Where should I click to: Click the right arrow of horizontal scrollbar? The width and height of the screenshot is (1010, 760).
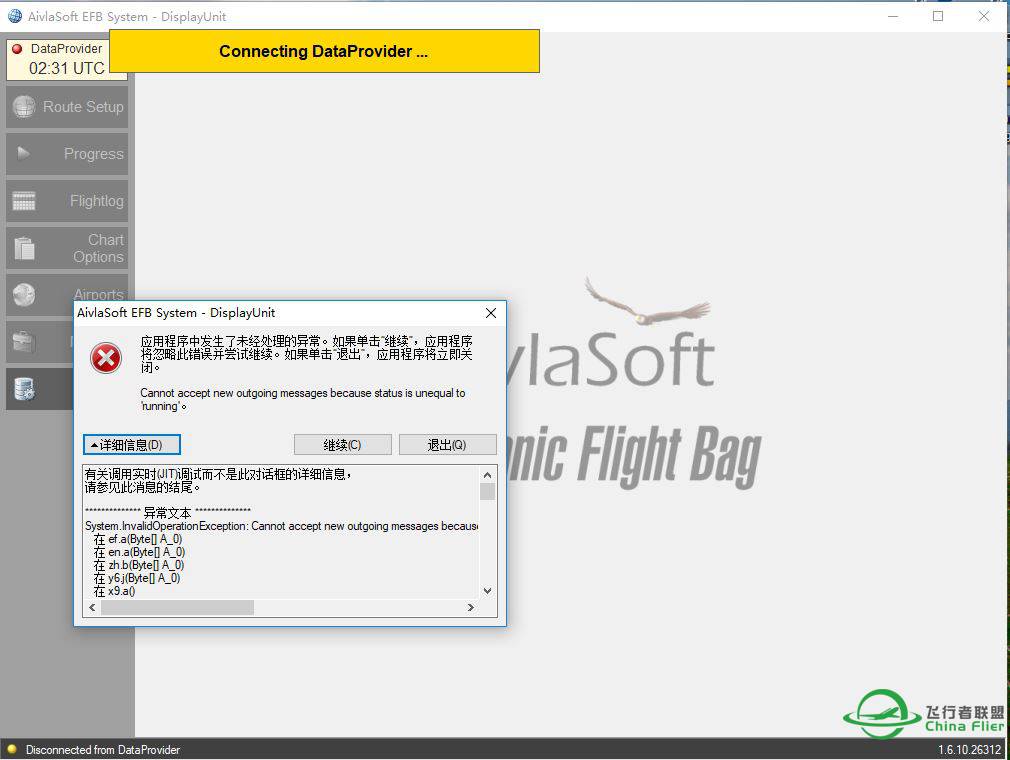pos(471,607)
